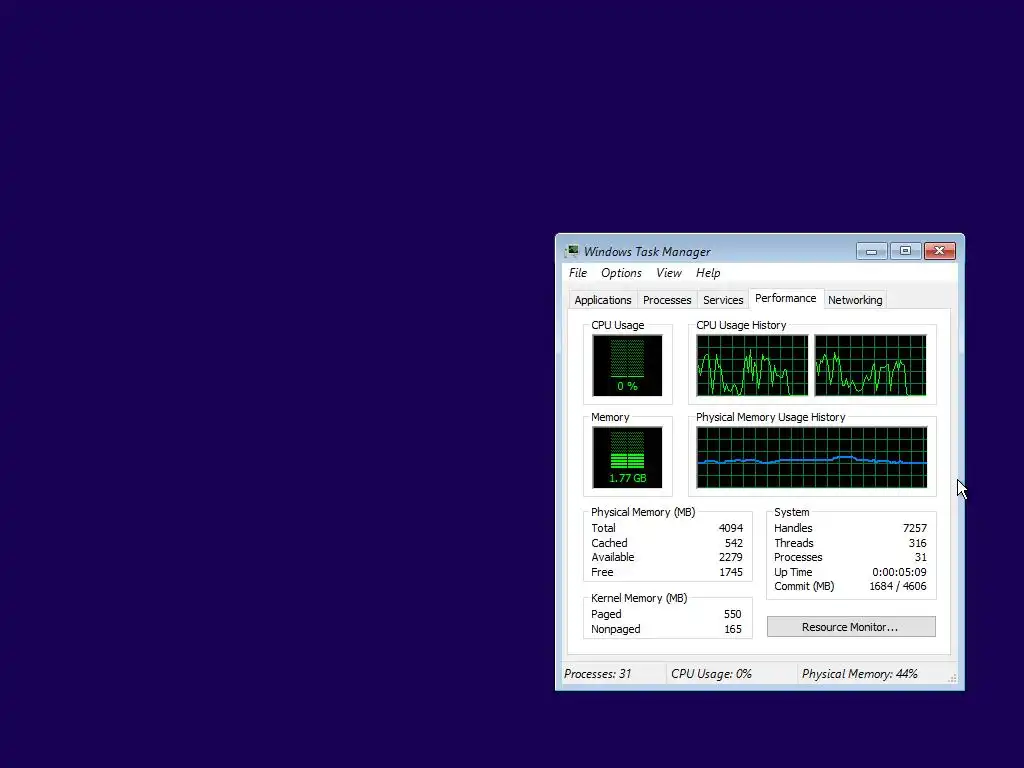Click the Task Manager title bar icon
1024x768 pixels.
coord(572,251)
